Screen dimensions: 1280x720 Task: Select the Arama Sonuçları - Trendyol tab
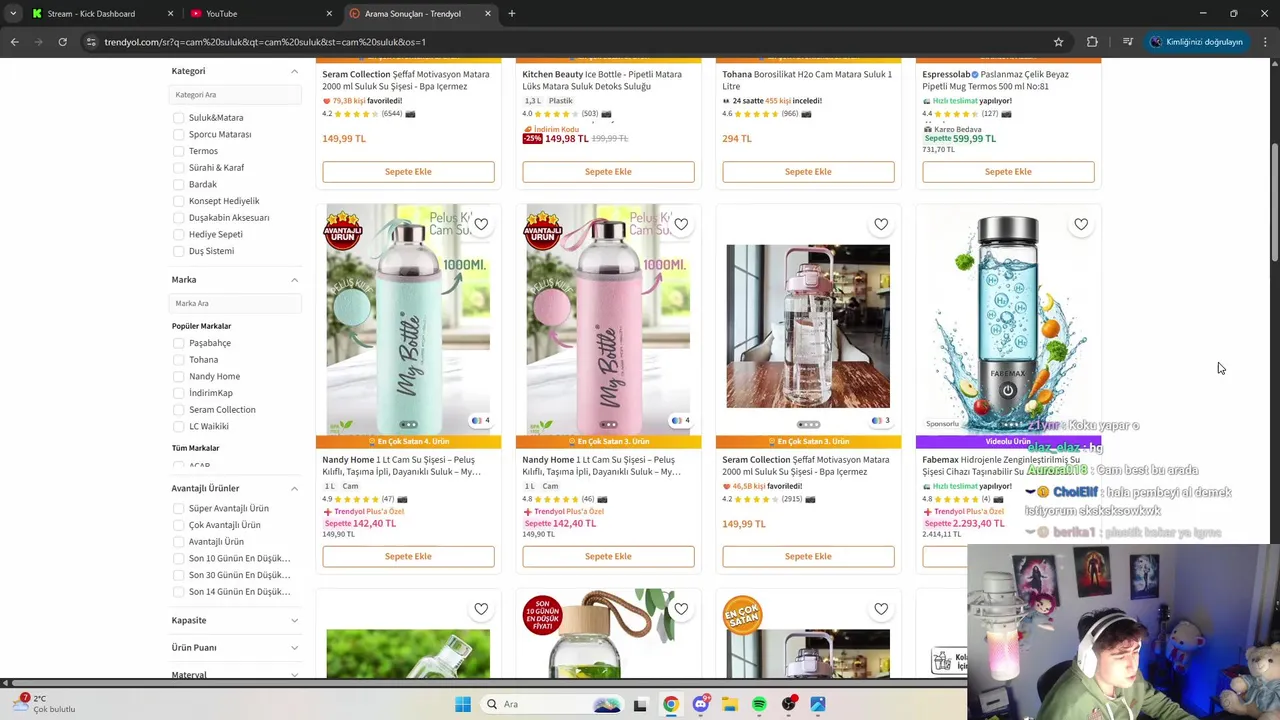(420, 14)
